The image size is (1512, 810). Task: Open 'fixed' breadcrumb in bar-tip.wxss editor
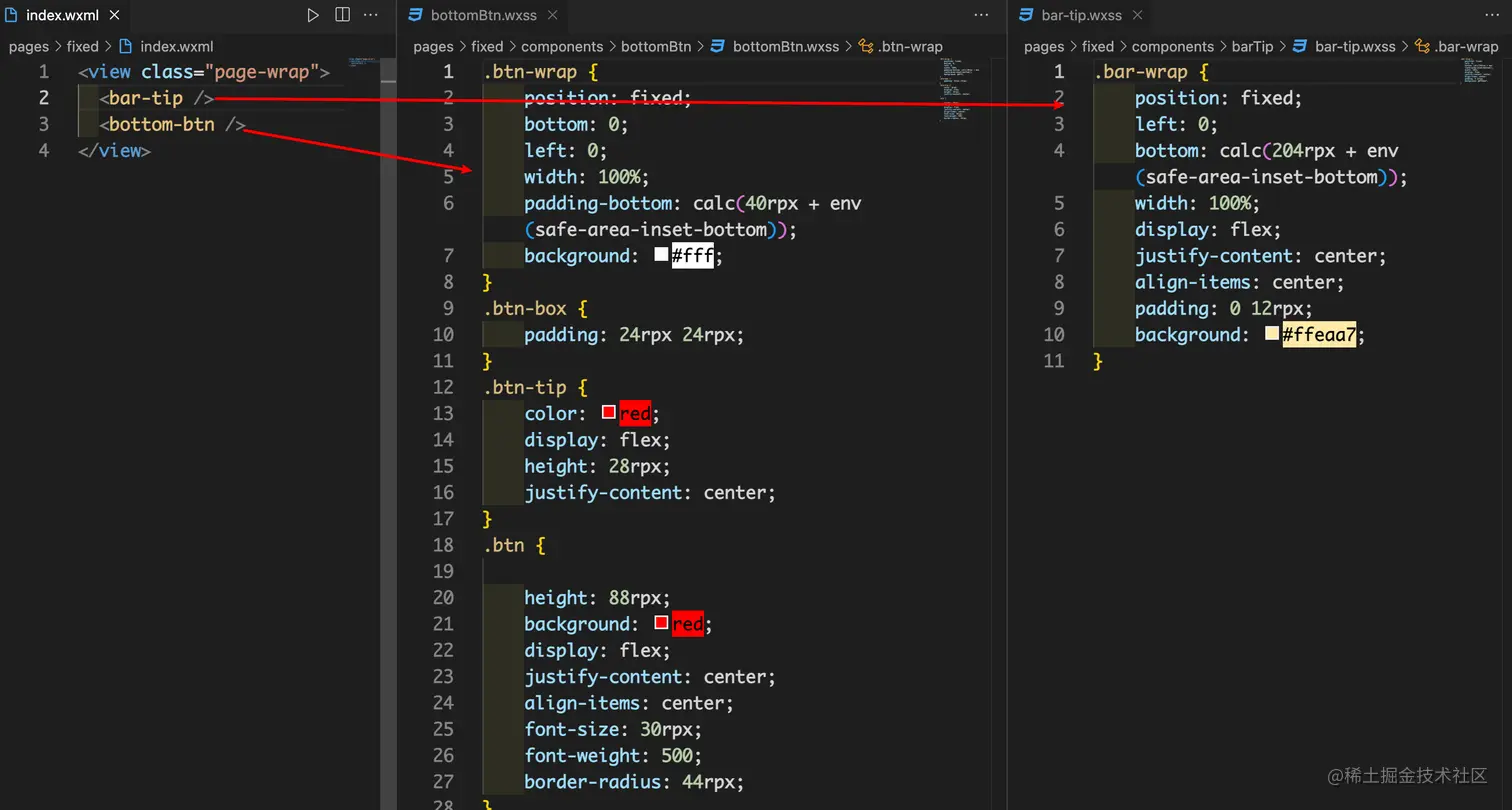(x=1098, y=46)
